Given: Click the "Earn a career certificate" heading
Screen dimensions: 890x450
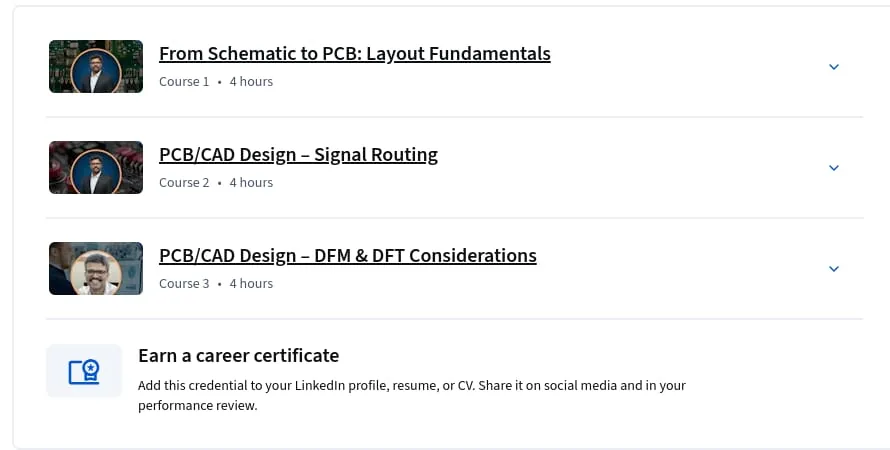Looking at the screenshot, I should pyautogui.click(x=238, y=356).
